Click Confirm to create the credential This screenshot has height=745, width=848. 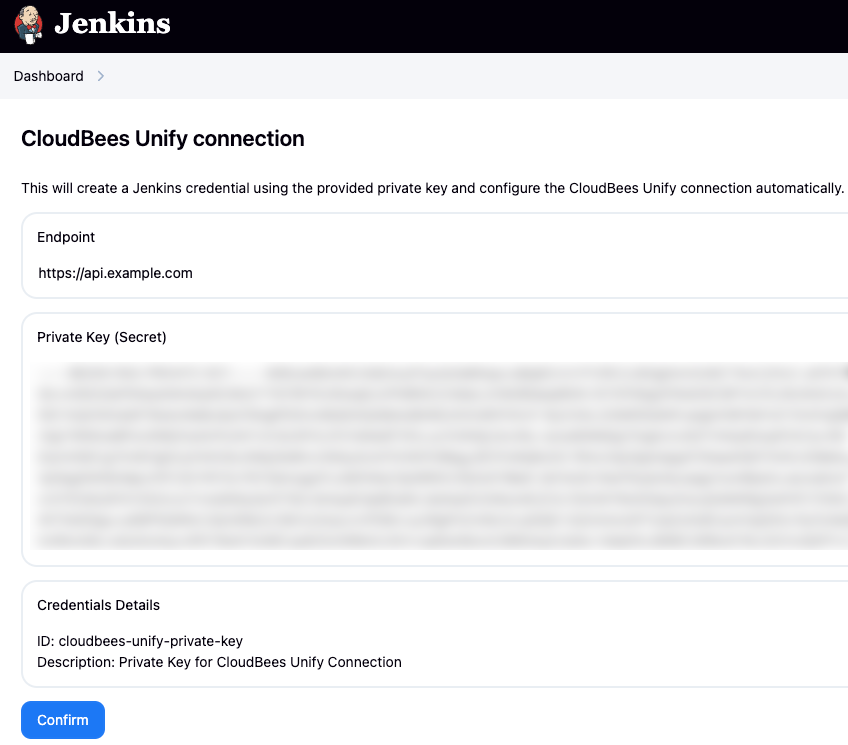tap(62, 719)
